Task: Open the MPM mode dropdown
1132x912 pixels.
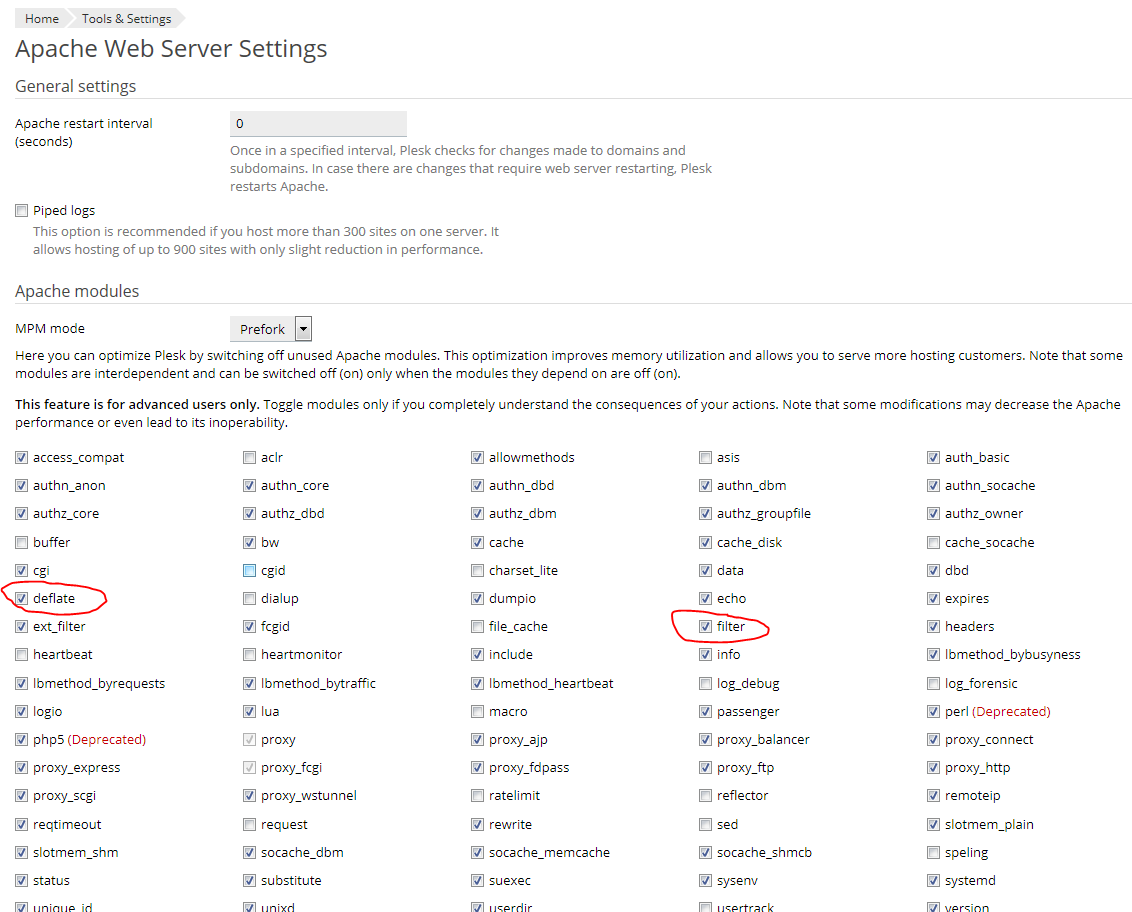Action: point(271,329)
